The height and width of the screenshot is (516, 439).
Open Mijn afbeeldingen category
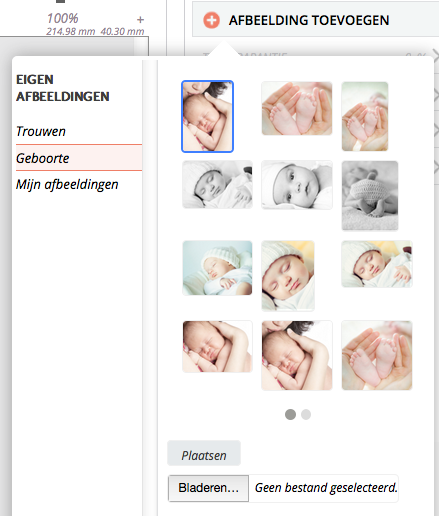pos(67,184)
